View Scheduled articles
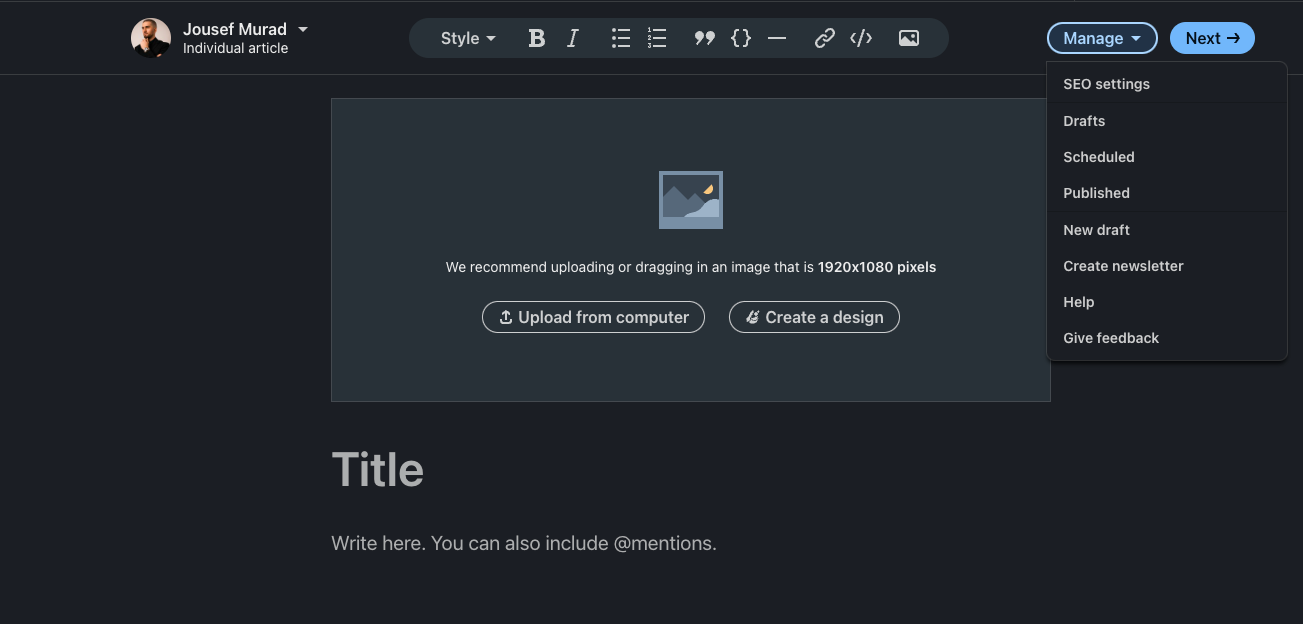 click(1098, 156)
